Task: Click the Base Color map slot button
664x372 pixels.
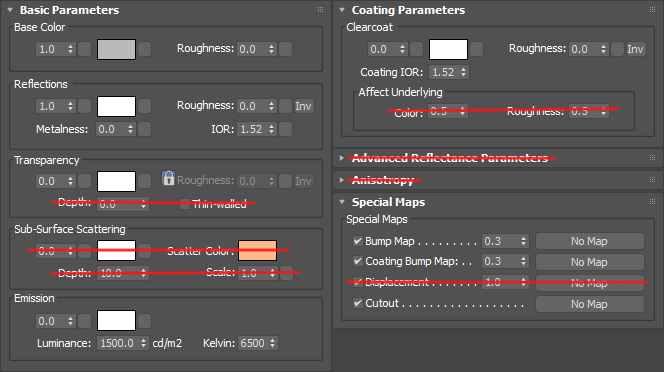Action: [x=144, y=49]
